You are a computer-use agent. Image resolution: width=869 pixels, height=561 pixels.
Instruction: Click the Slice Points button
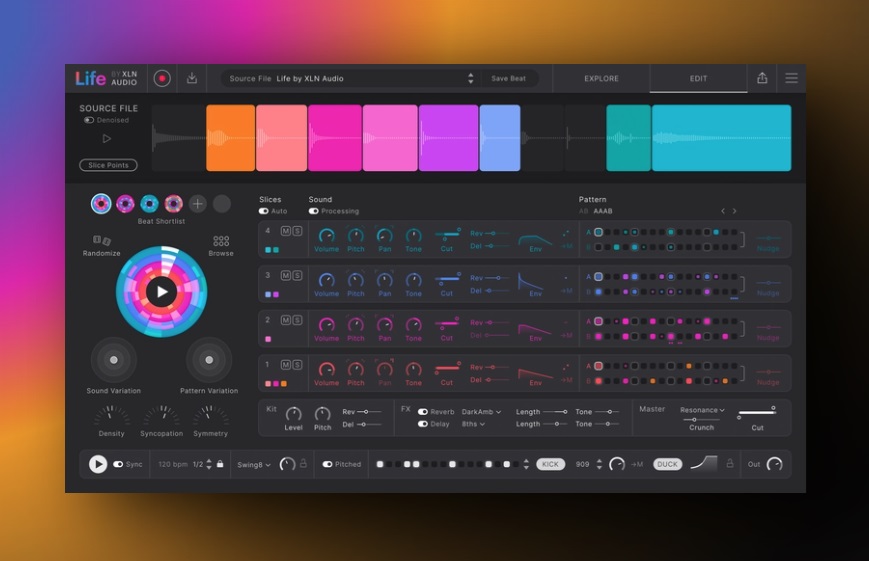(108, 165)
